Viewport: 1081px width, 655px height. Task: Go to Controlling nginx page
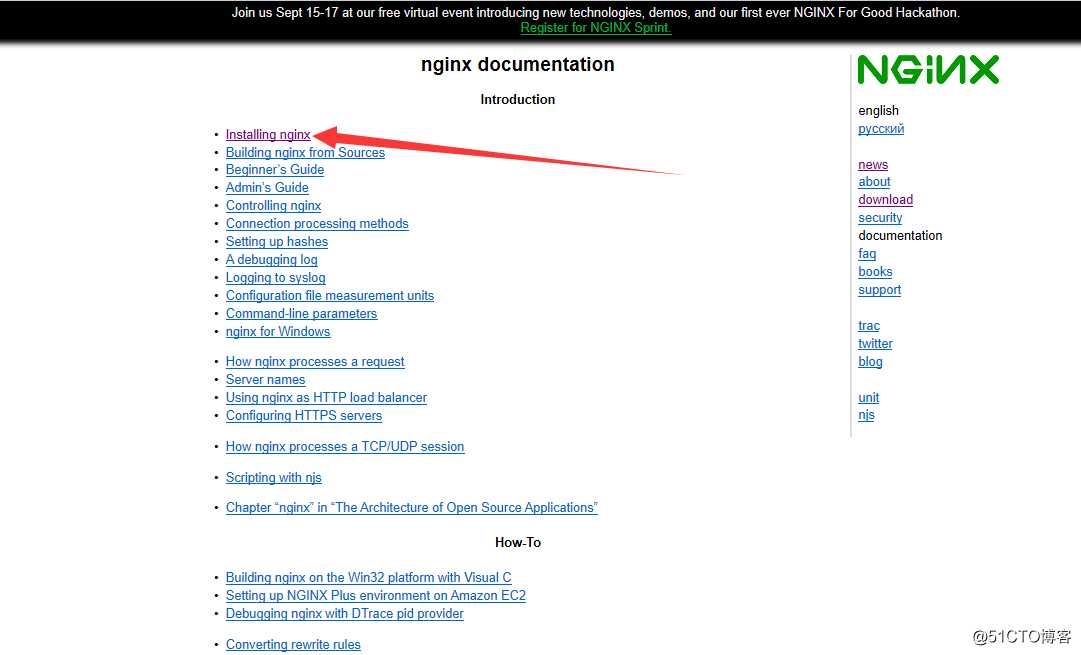[273, 205]
